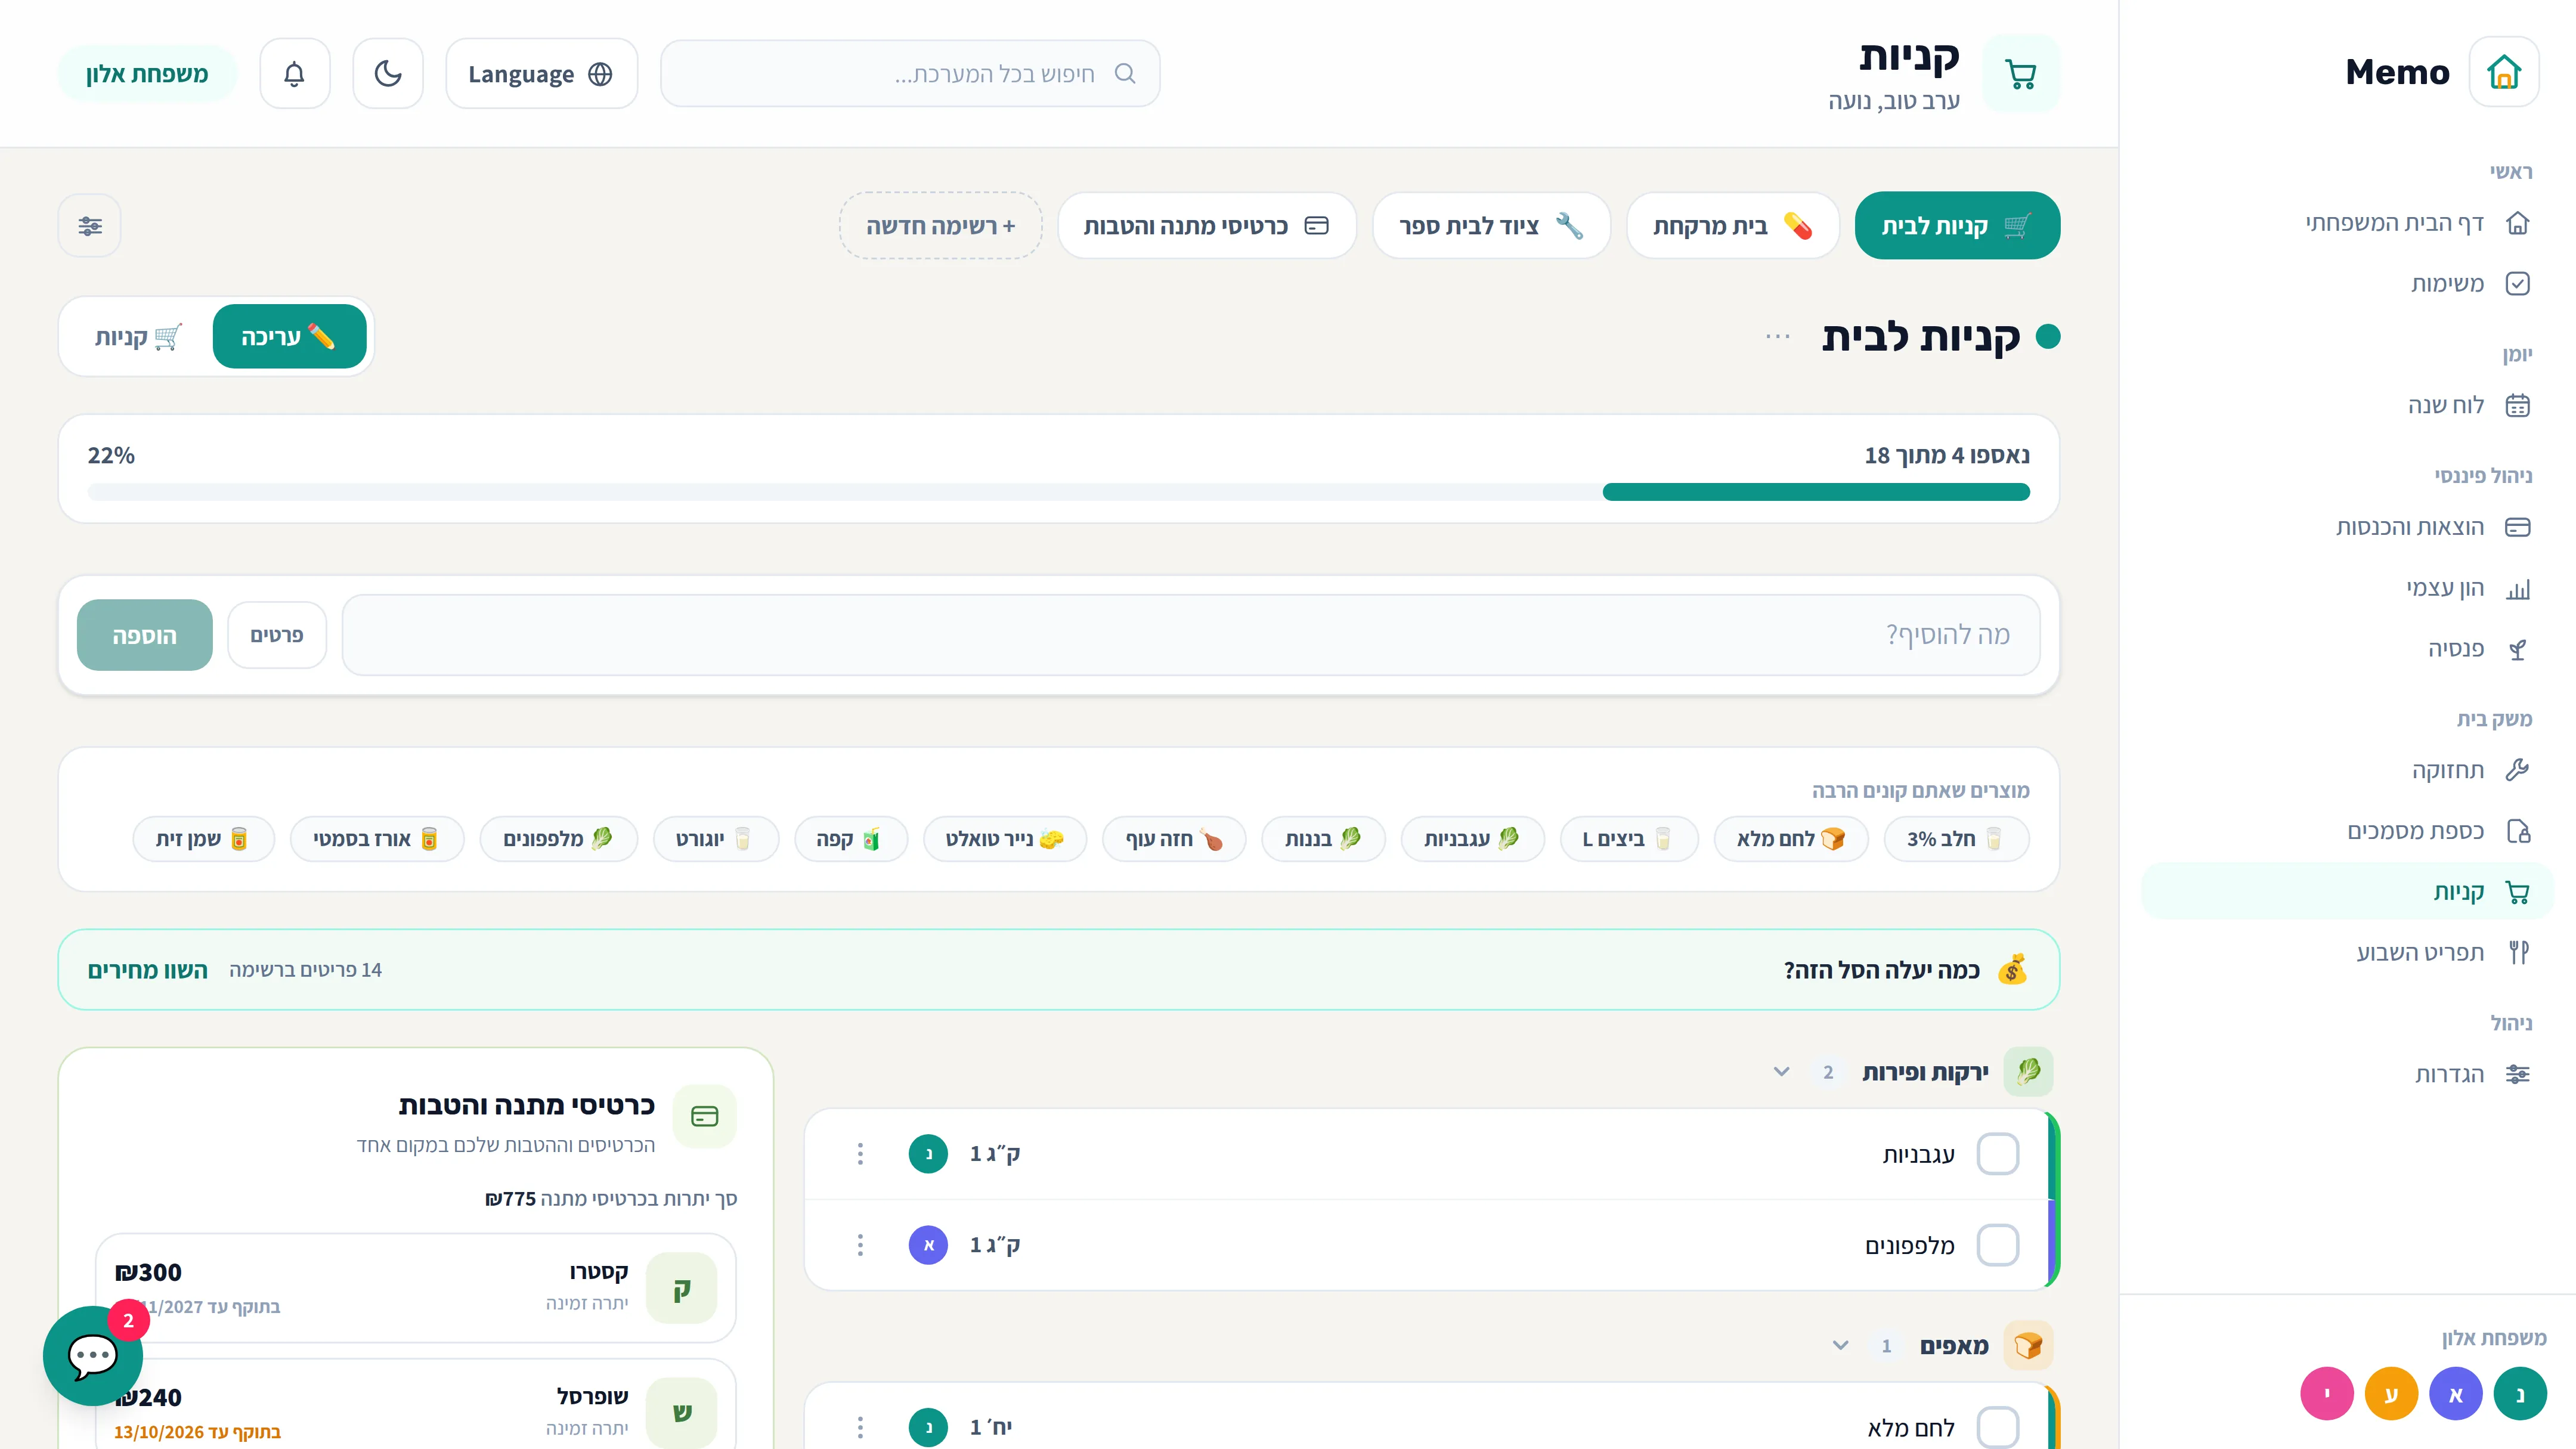The height and width of the screenshot is (1449, 2576).
Task: Click assignee avatar נ on עגבניות row
Action: pyautogui.click(x=928, y=1154)
